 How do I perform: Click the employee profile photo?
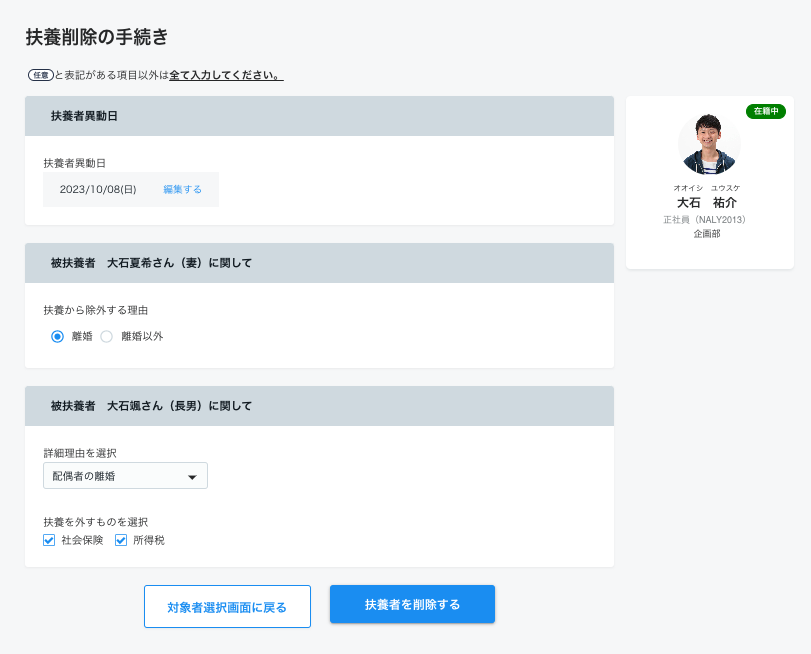tap(709, 144)
